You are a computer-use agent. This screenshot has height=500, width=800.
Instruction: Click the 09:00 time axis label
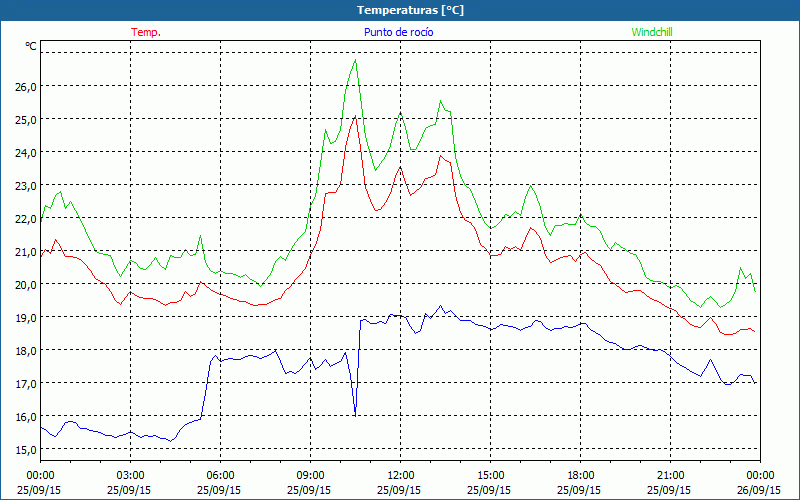(x=310, y=476)
